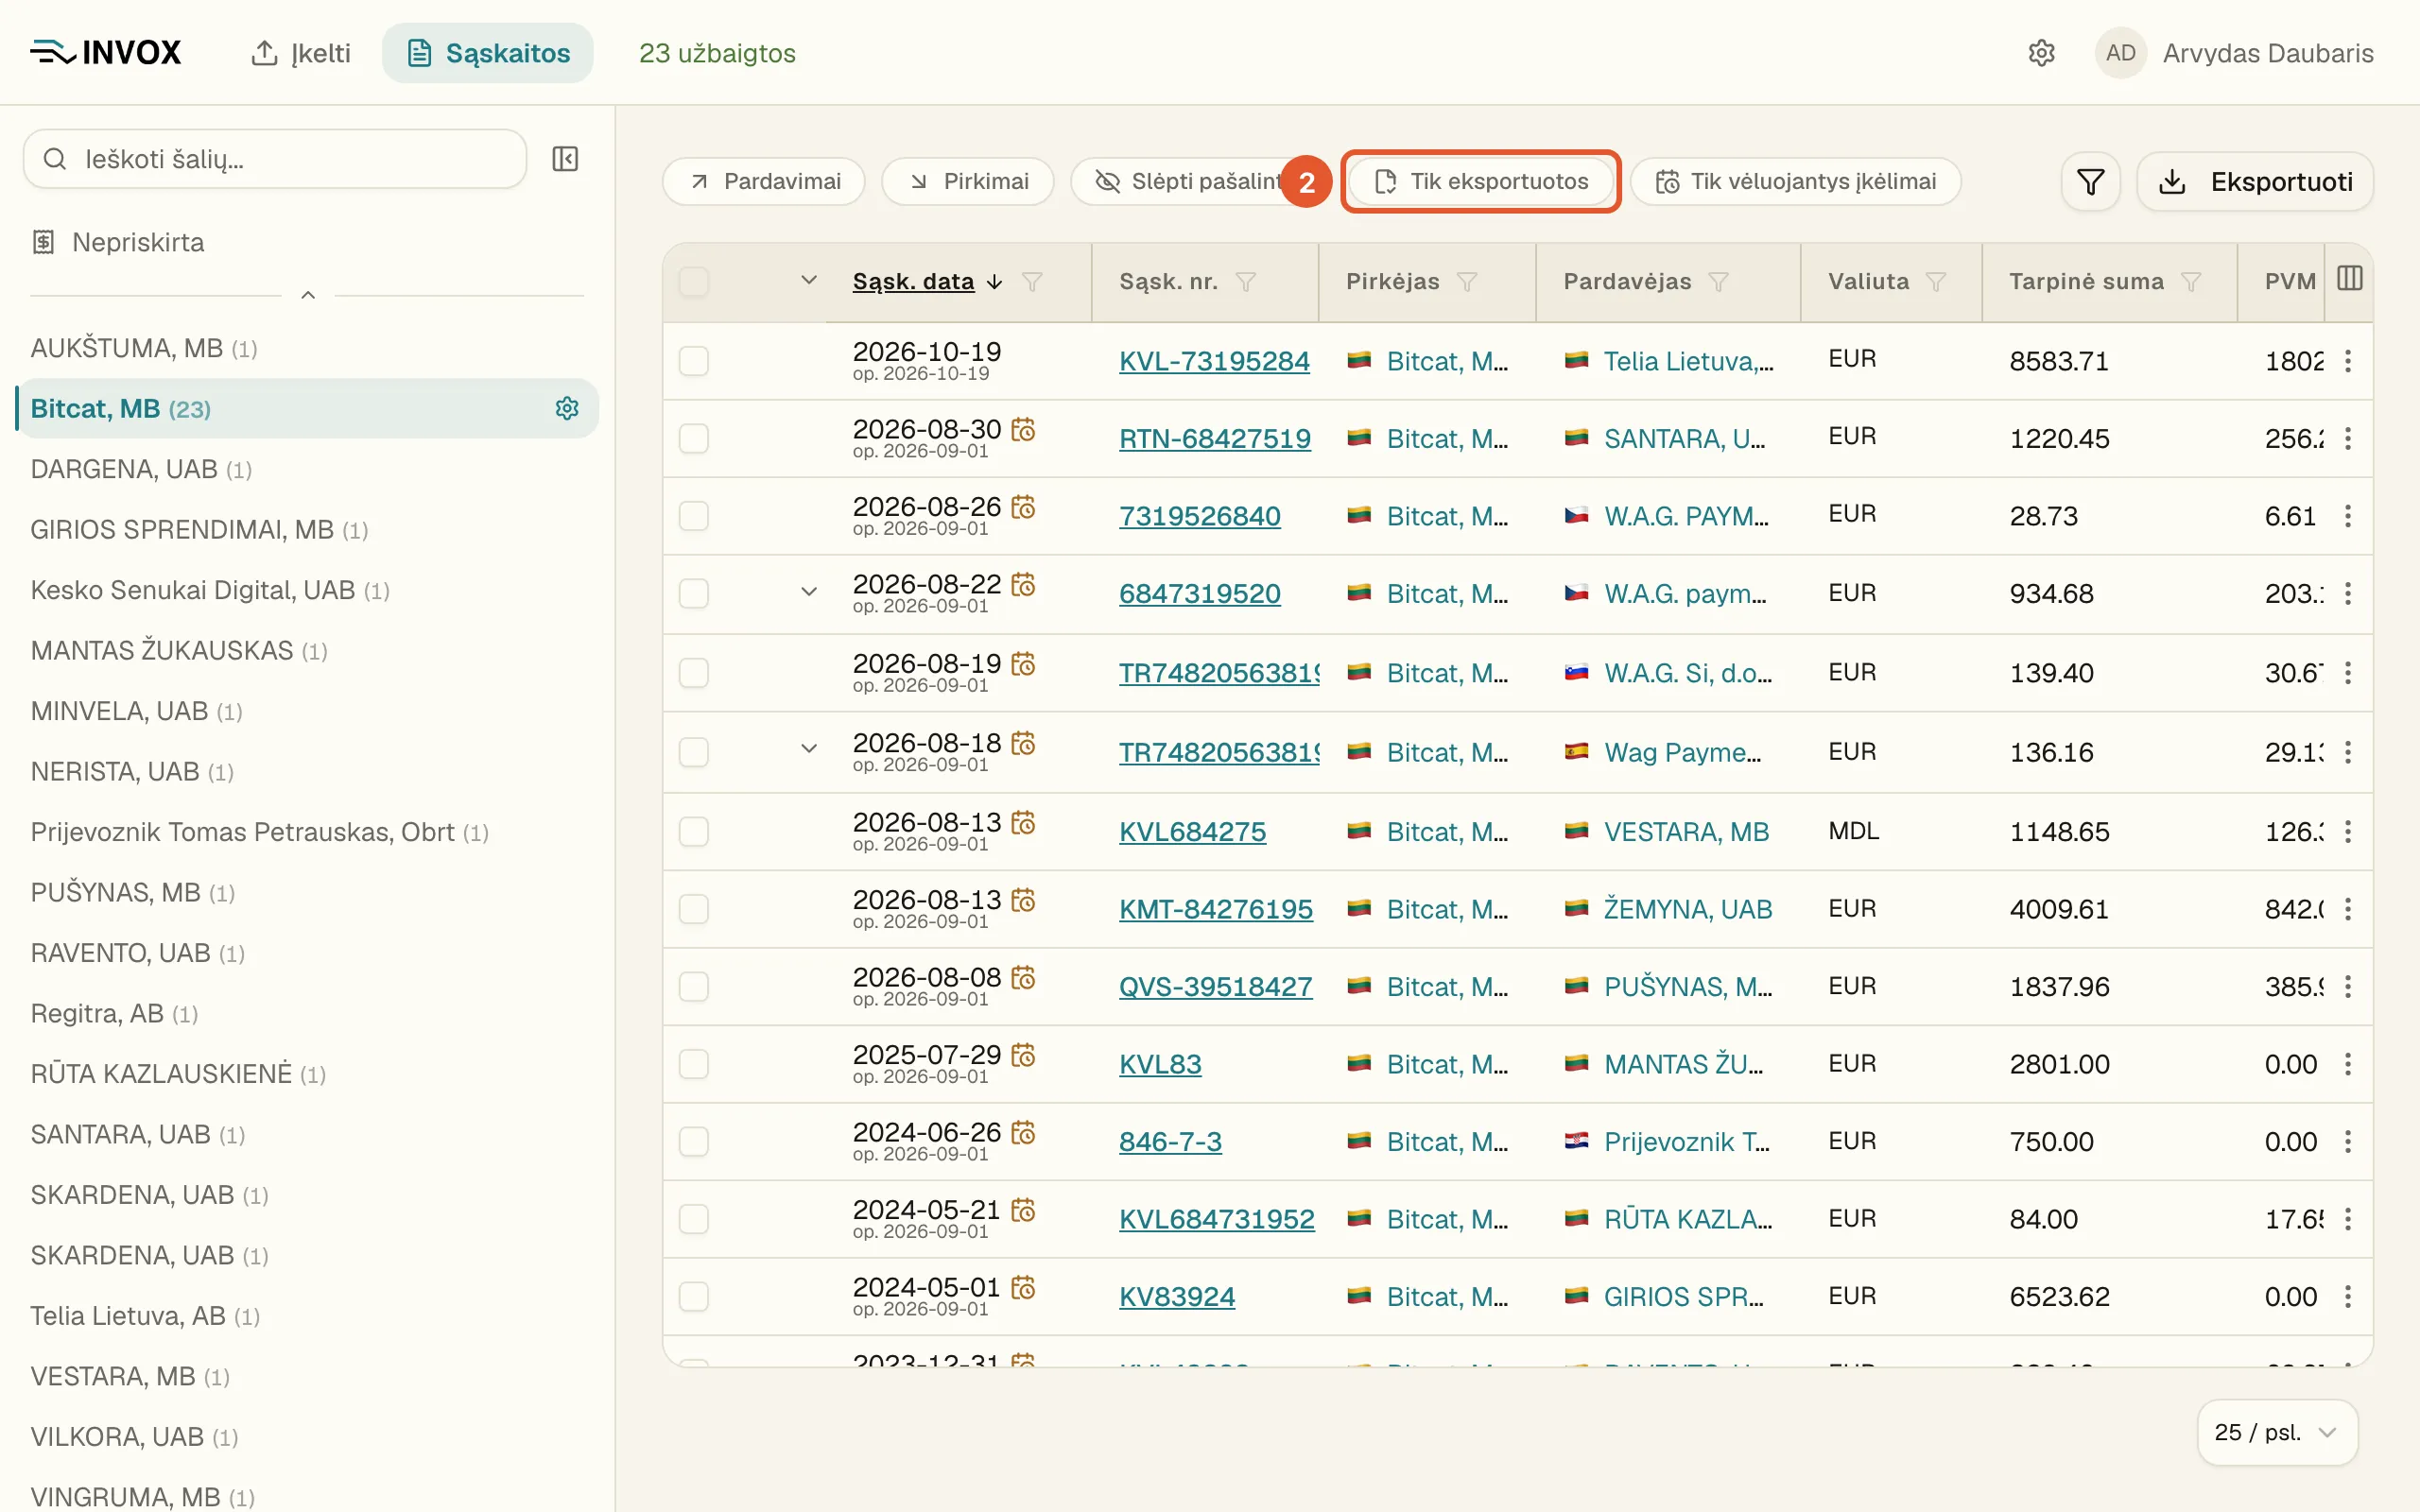
Task: Click the Nepriskirta invoice icon
Action: (x=43, y=242)
